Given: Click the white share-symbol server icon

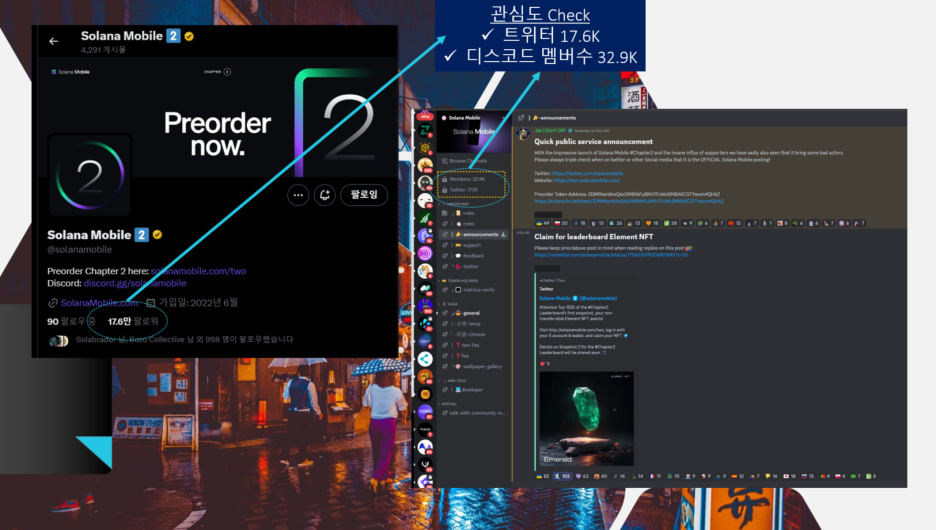Looking at the screenshot, I should (x=425, y=359).
